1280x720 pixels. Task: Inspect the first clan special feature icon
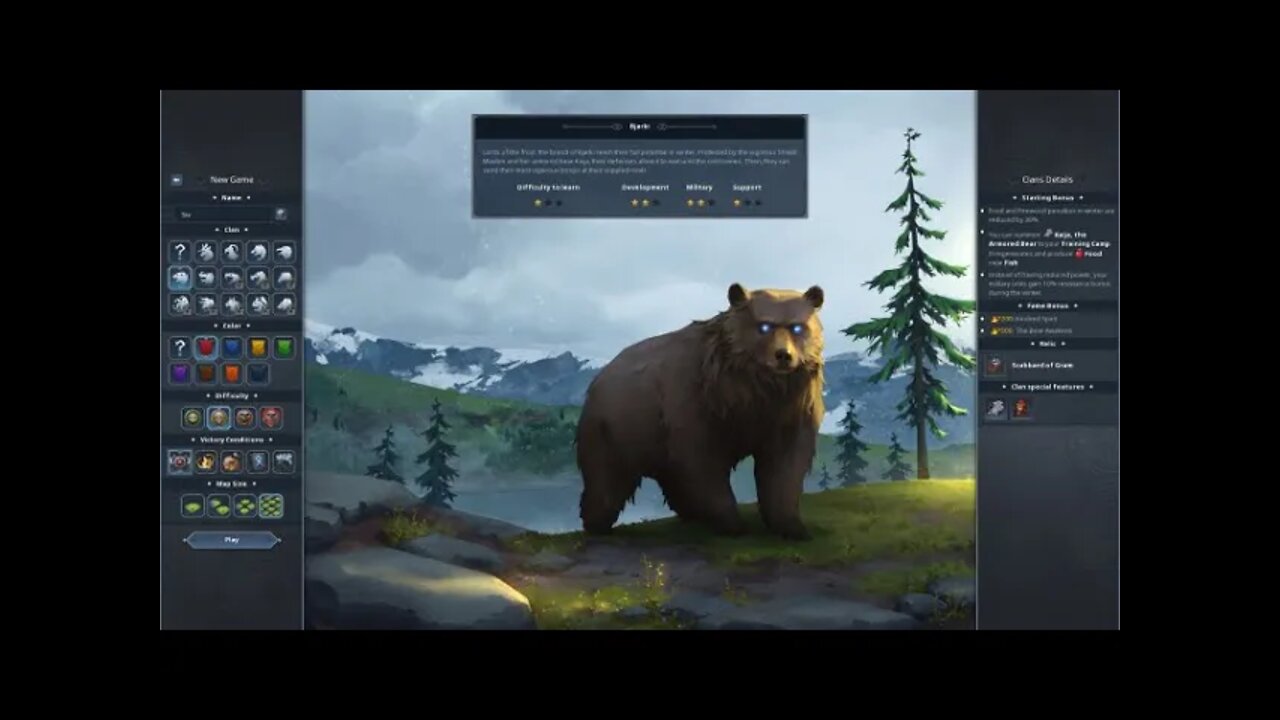995,407
